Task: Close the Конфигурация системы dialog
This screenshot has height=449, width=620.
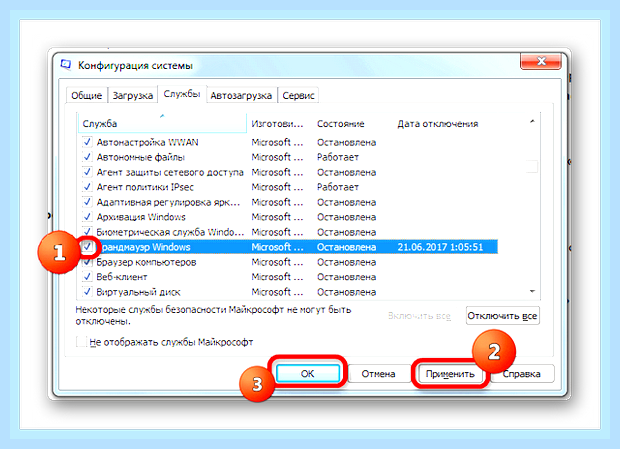Action: pyautogui.click(x=541, y=61)
